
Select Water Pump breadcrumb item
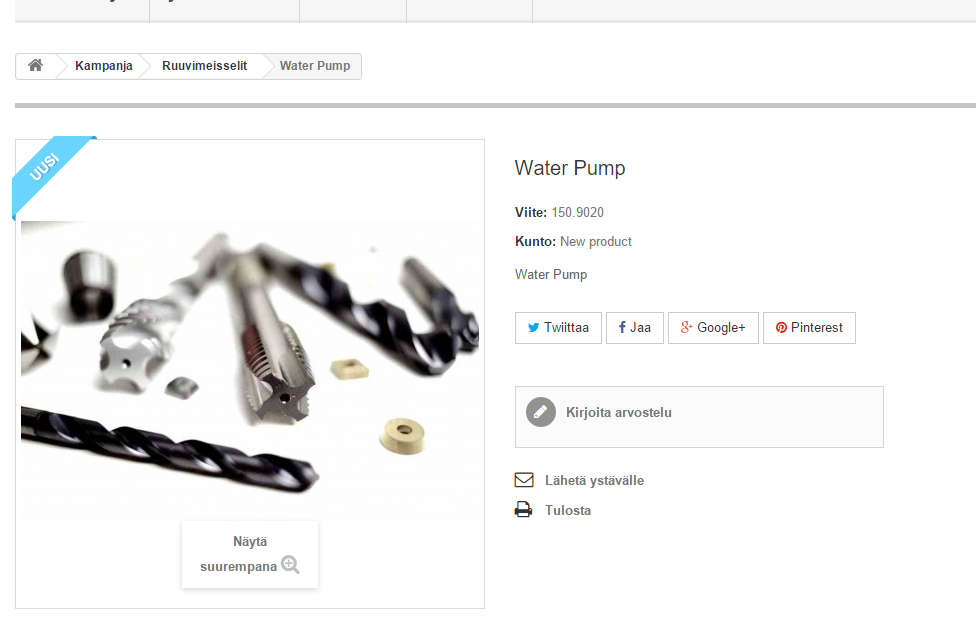pos(315,65)
